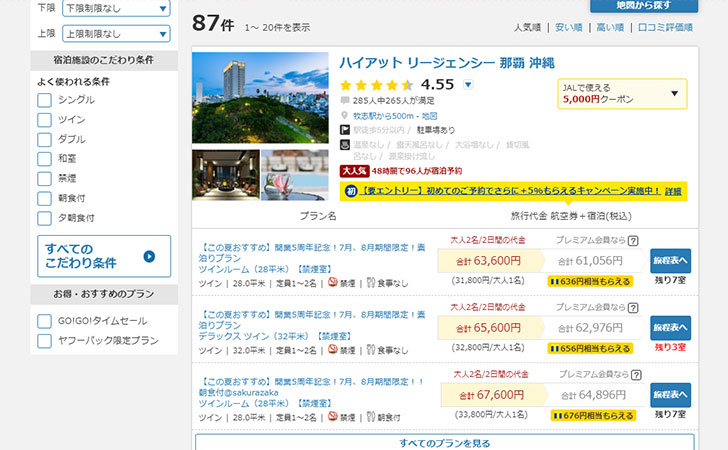Enable the GO!GO!タイムセール filter
Screen dimensions: 728x450
click(x=45, y=321)
